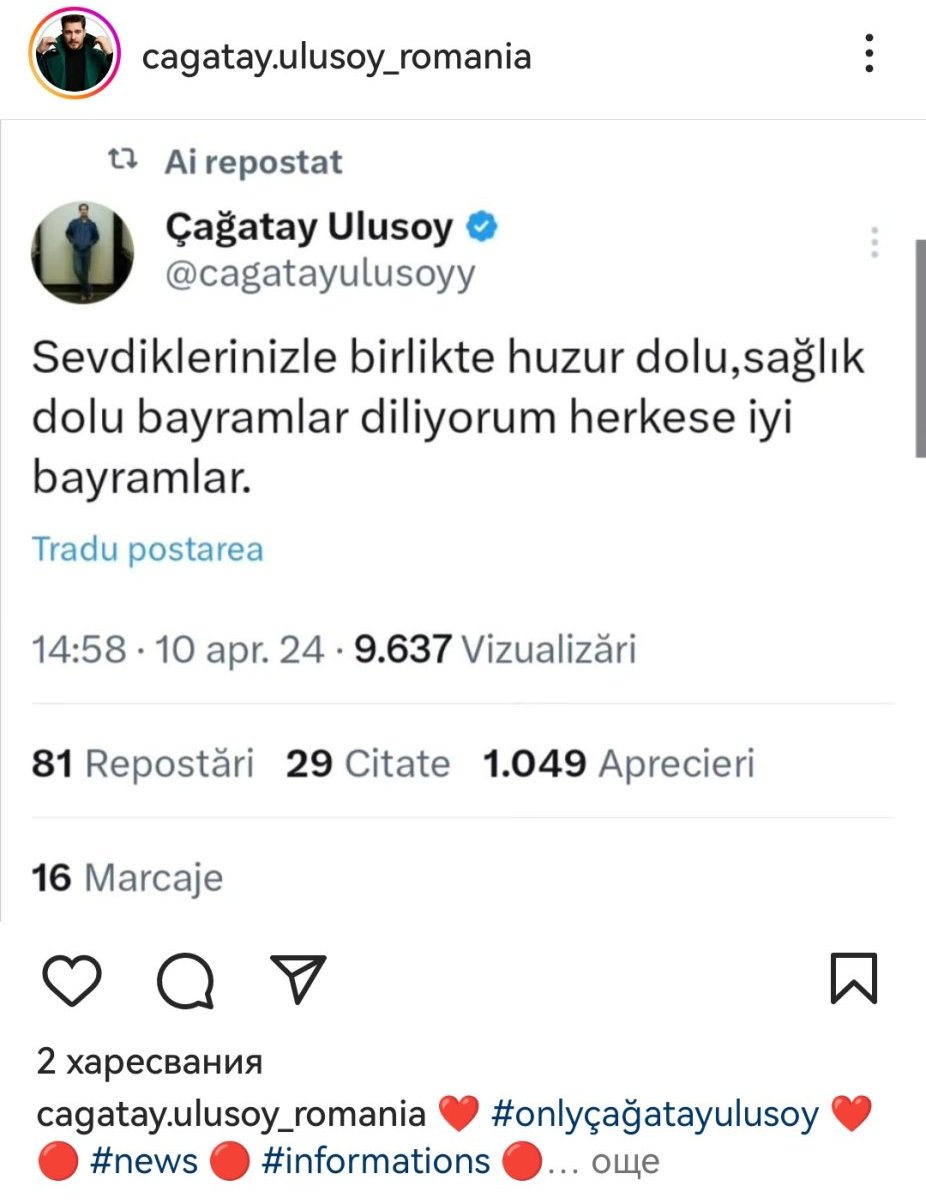The width and height of the screenshot is (926, 1202).
Task: Click the gray scrollbar at right edge
Action: pyautogui.click(x=920, y=347)
